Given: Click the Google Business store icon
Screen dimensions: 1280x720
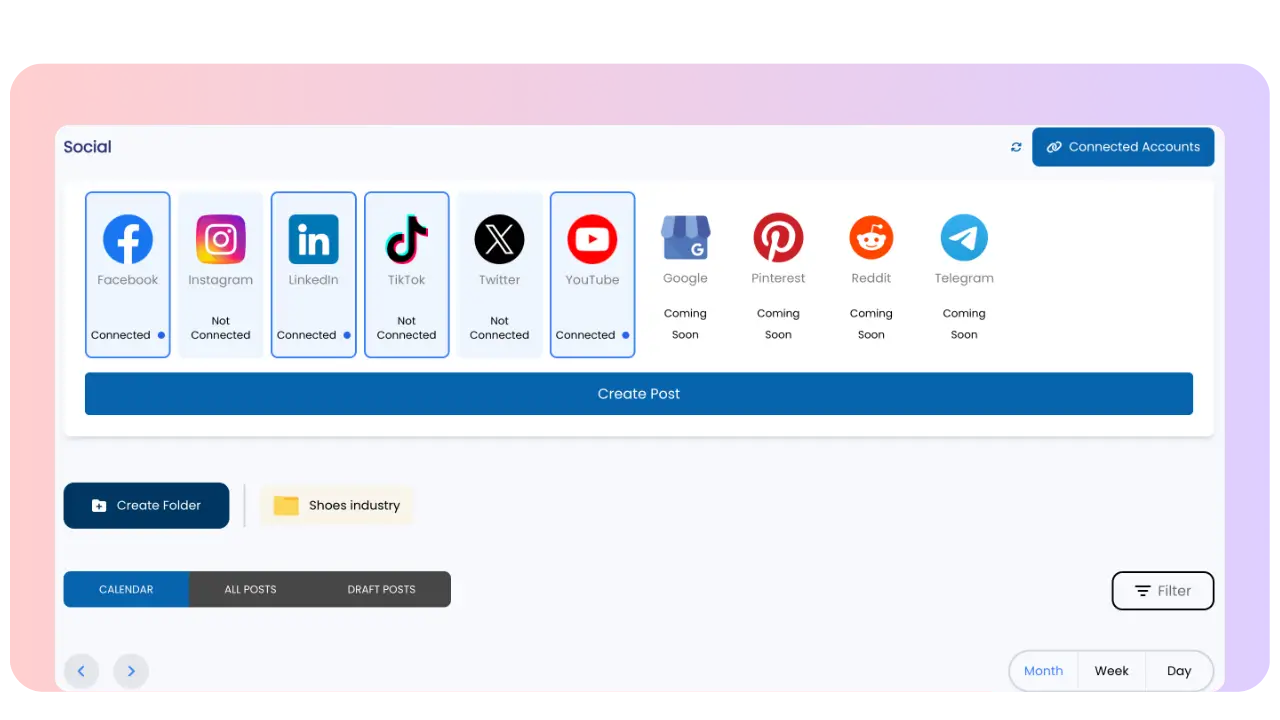Looking at the screenshot, I should coord(685,238).
